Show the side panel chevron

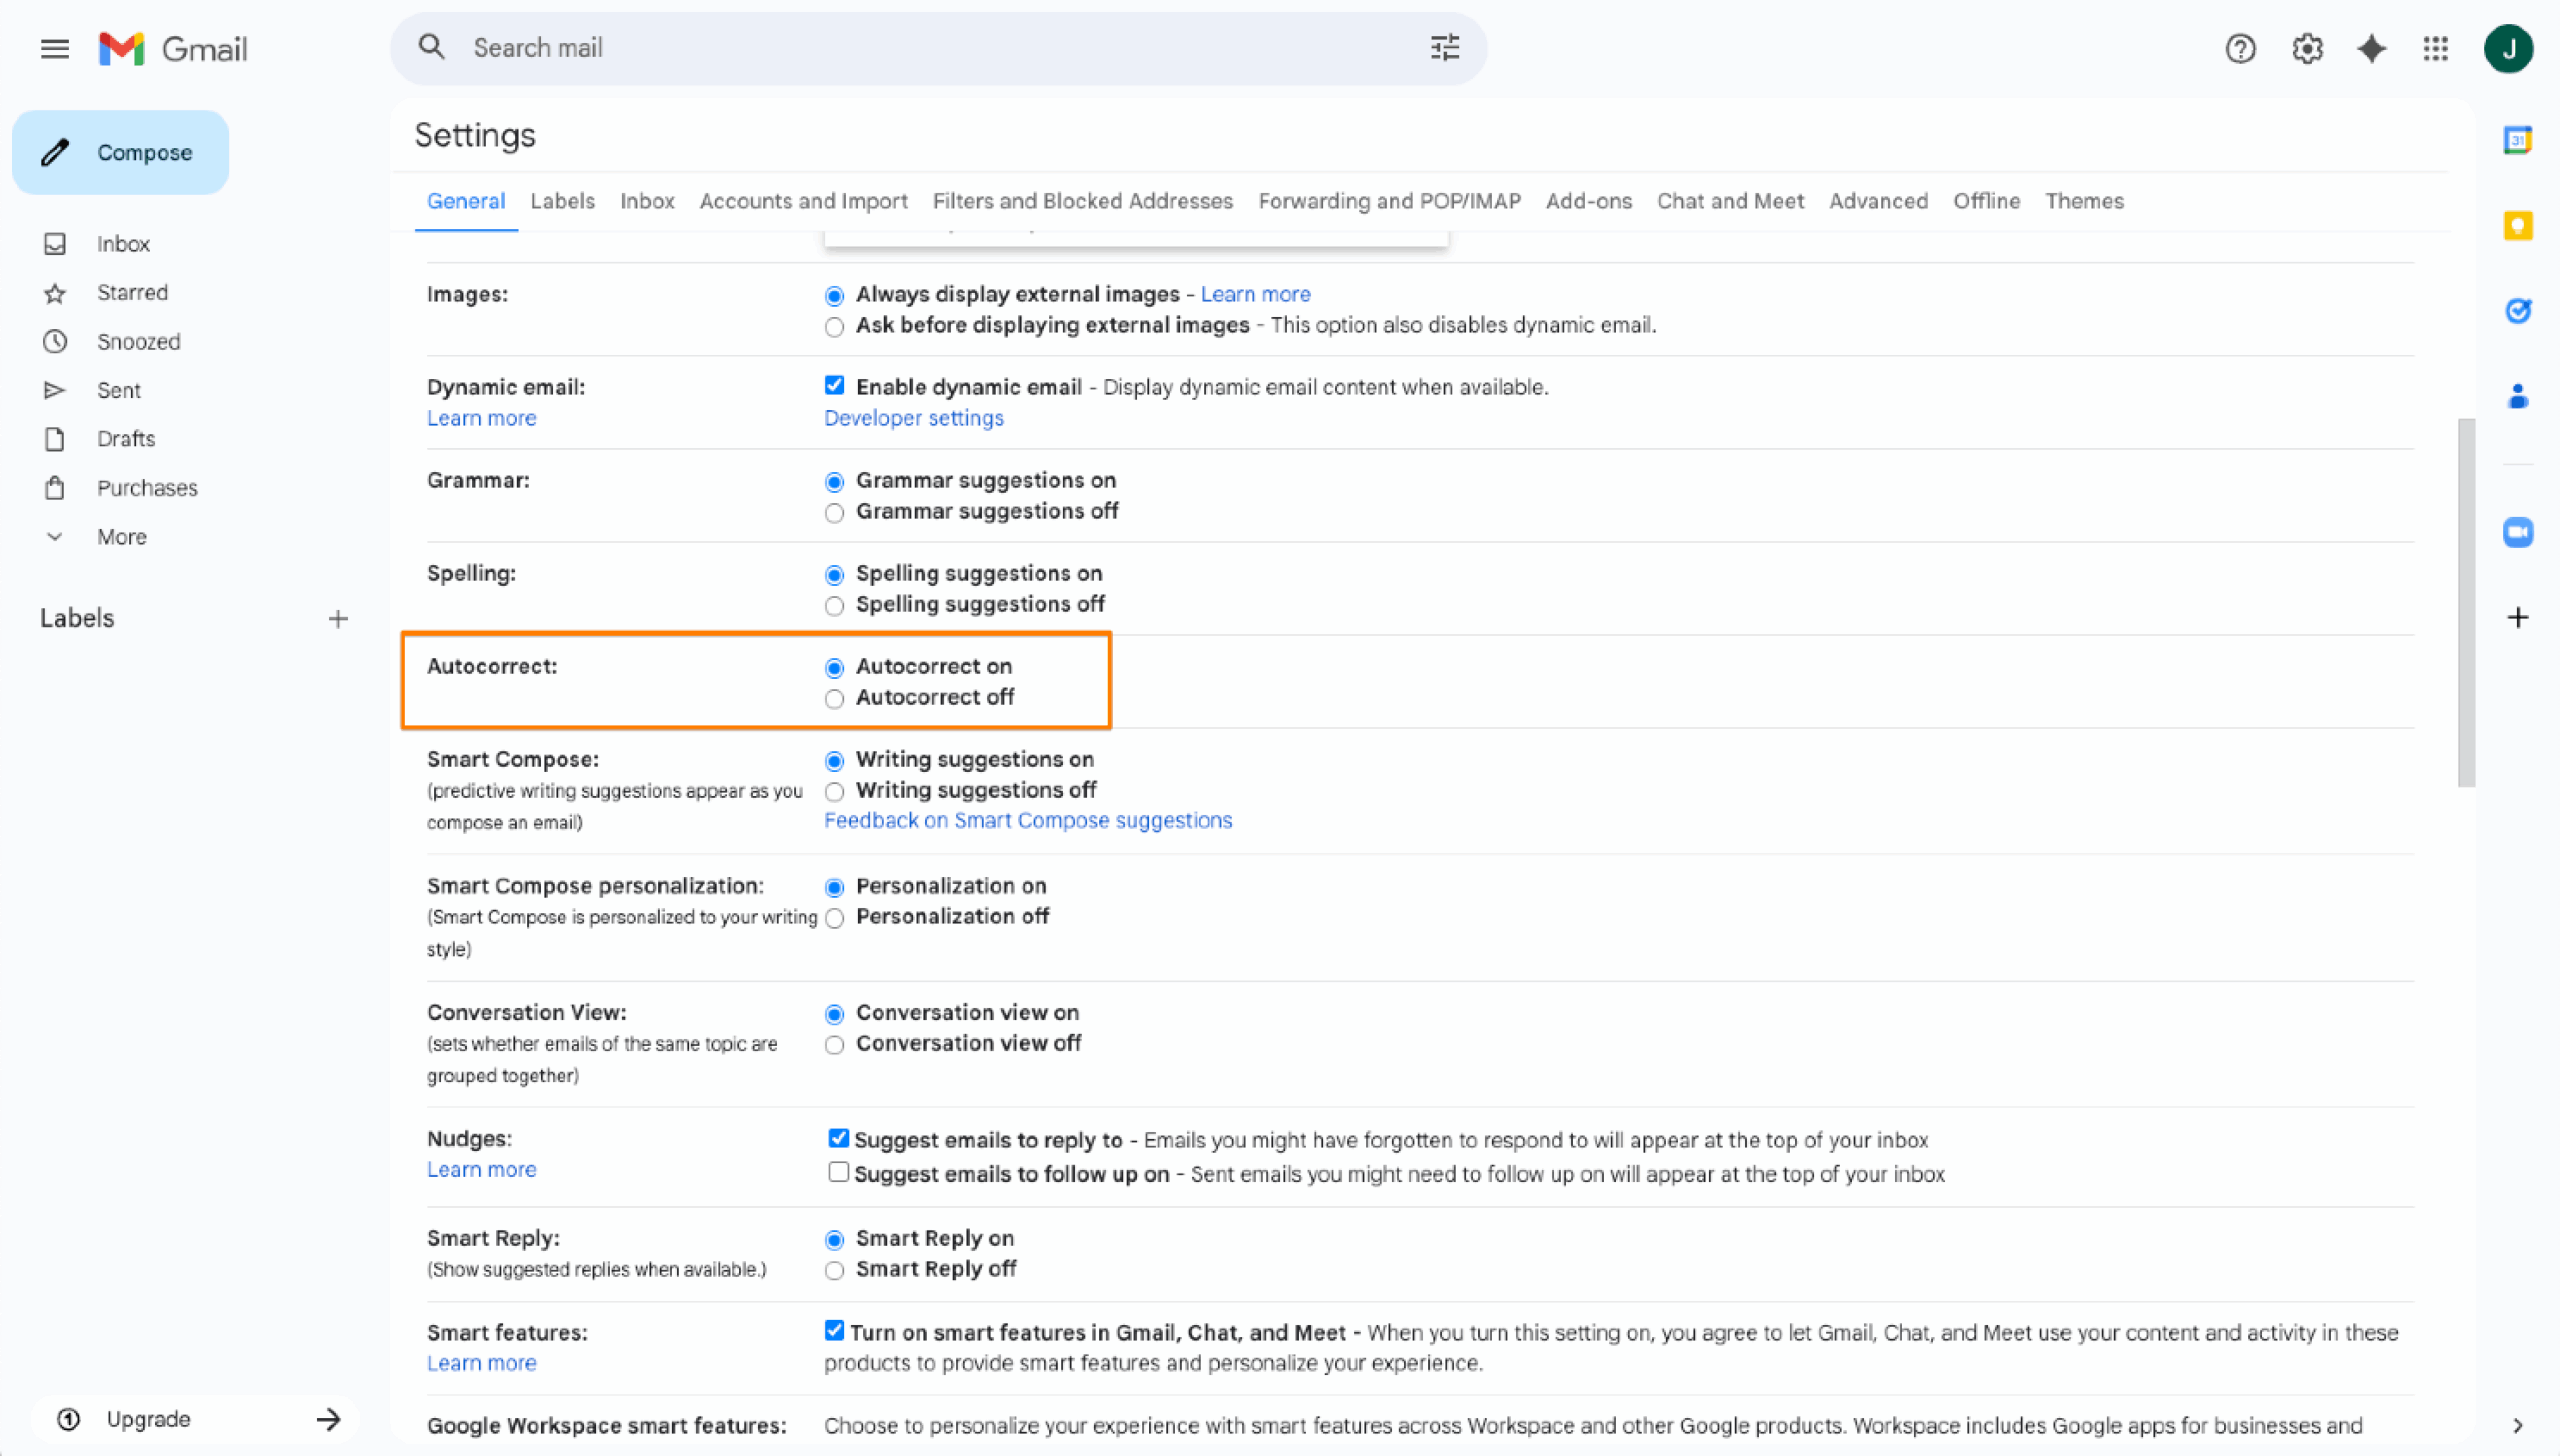click(x=2517, y=1425)
